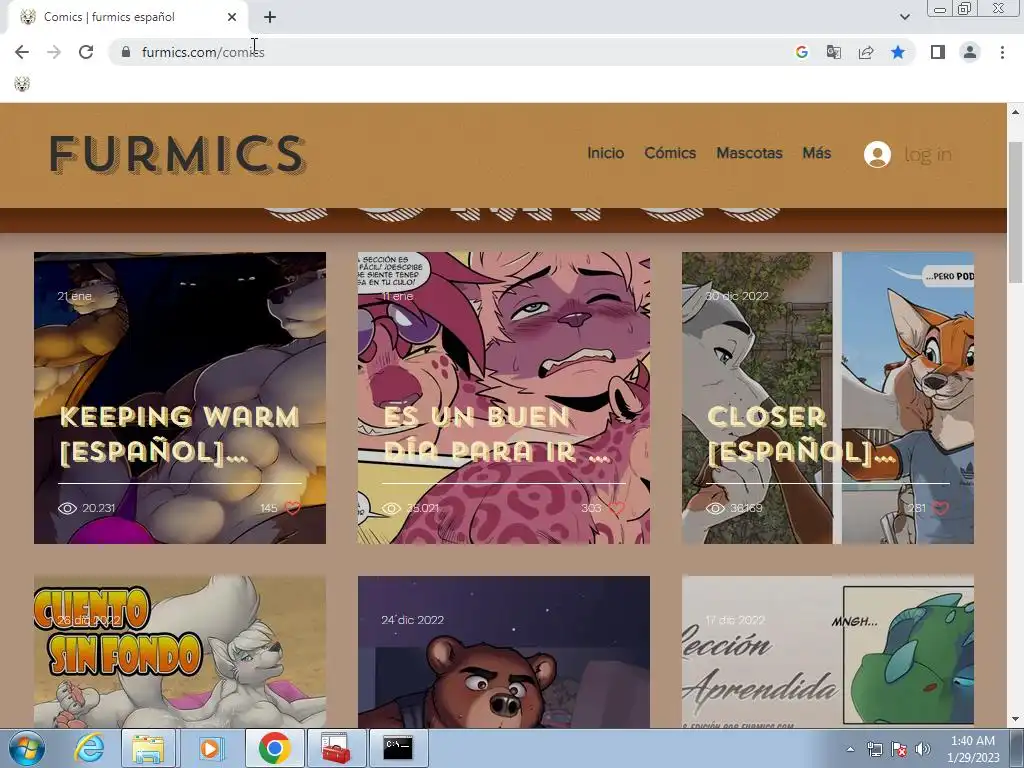Open the Keeping Warm [Español] comic card
The image size is (1024, 768).
[x=180, y=398]
